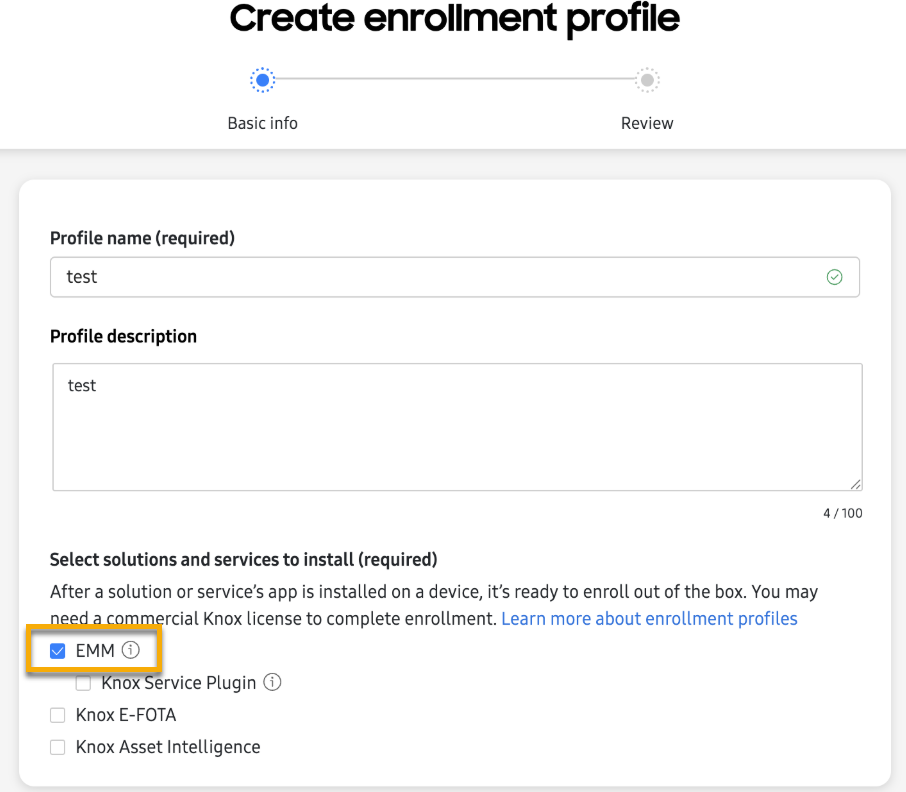
Task: Click the progress line between the steps
Action: (455, 79)
